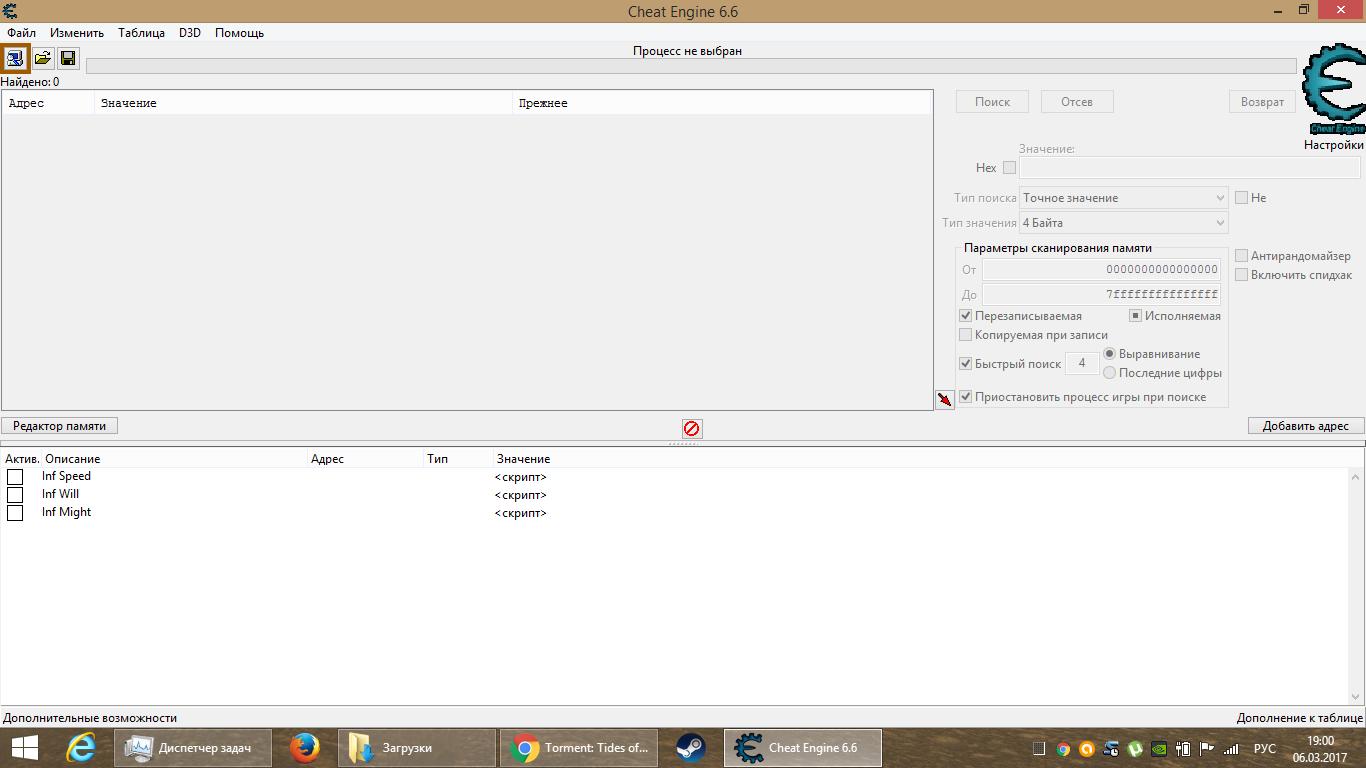Enable the Inf Speed script checkbox
This screenshot has height=768, width=1366.
tap(15, 477)
